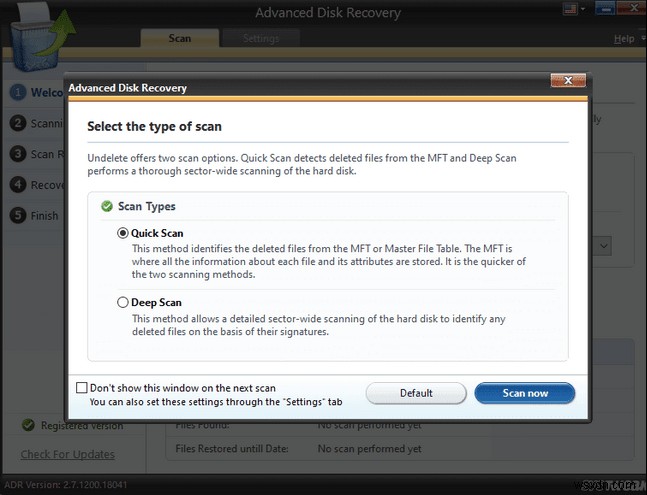Image resolution: width=647 pixels, height=495 pixels.
Task: Click the green Registered Version check icon
Action: (28, 425)
